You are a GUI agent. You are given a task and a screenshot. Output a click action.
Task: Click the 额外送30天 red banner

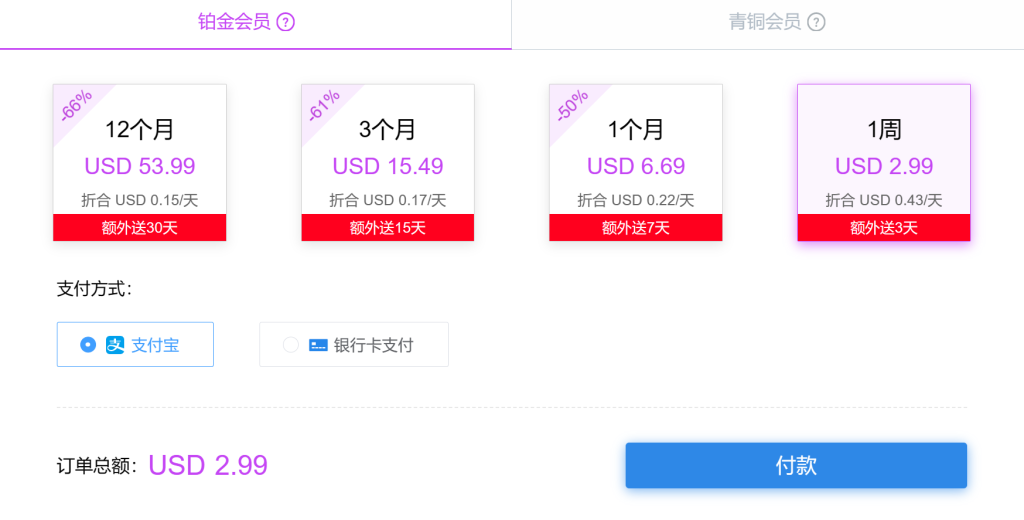click(x=140, y=227)
